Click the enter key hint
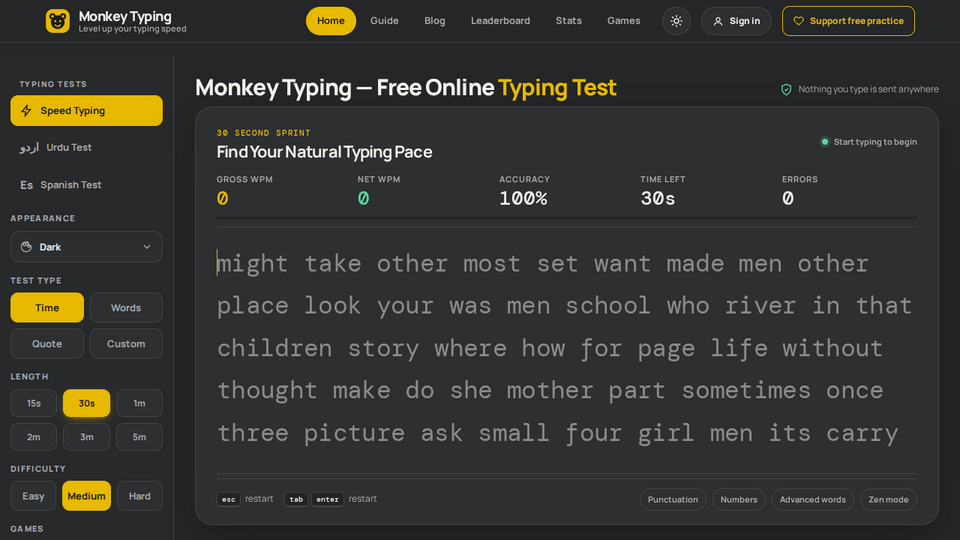 click(328, 500)
